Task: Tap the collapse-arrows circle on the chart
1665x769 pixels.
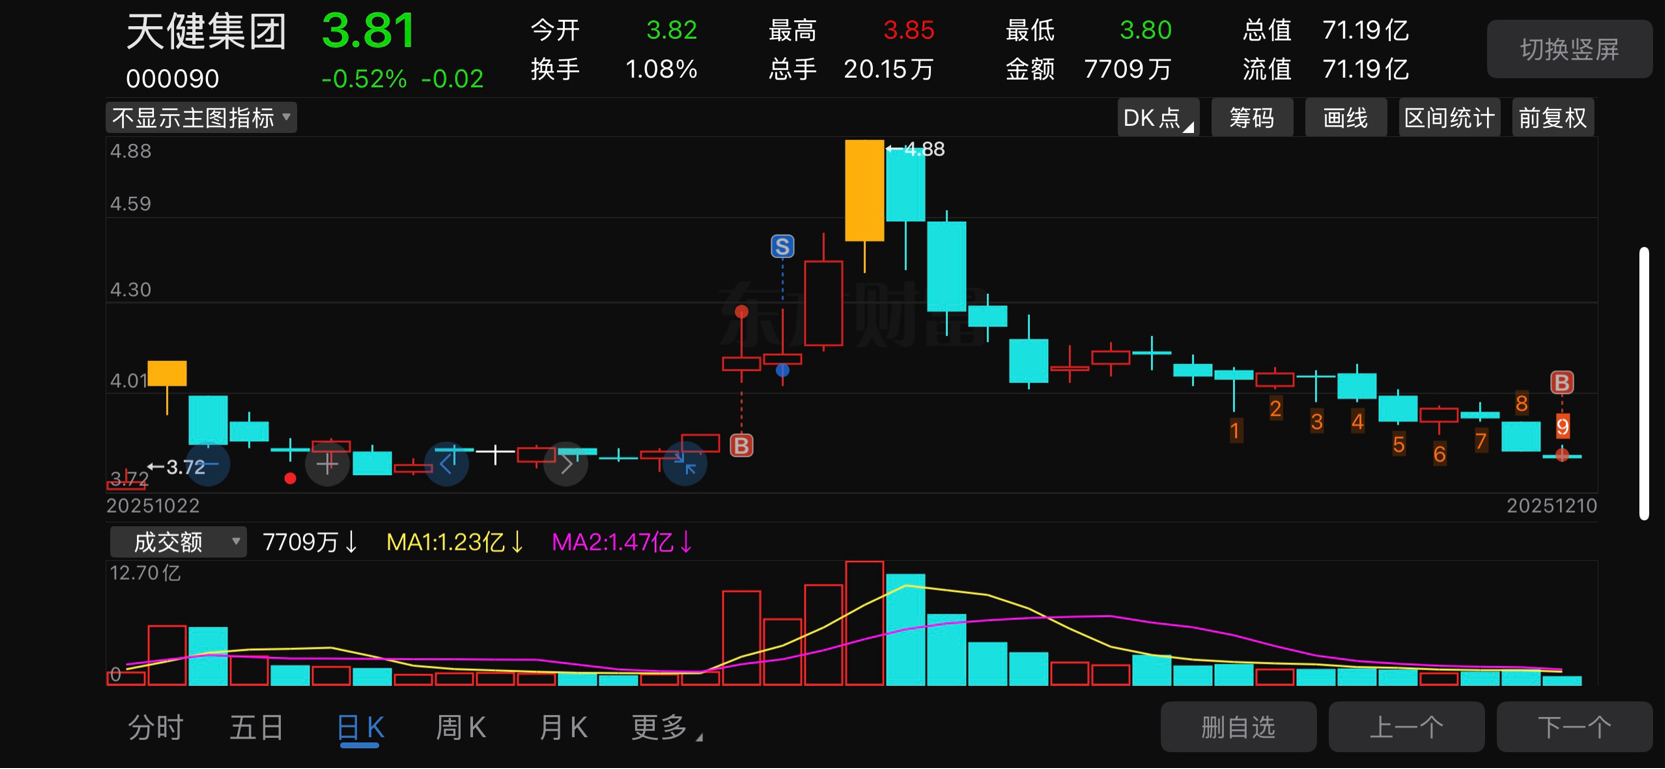Action: click(685, 464)
